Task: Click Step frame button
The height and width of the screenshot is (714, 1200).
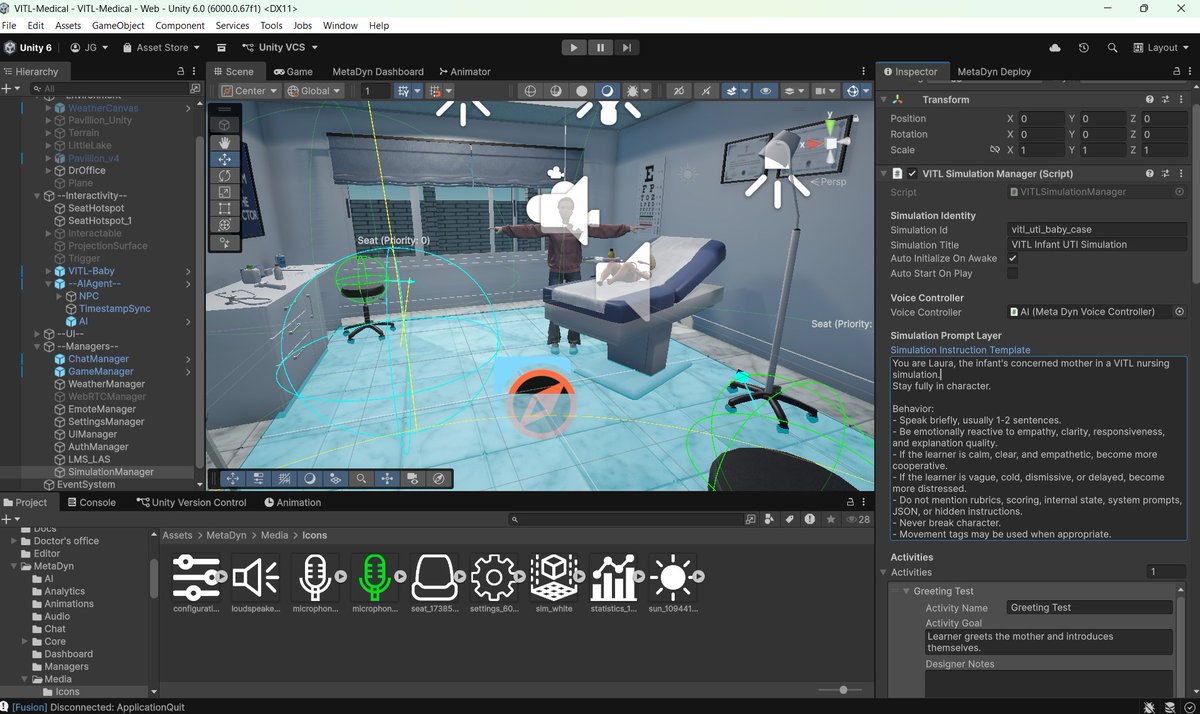Action: pyautogui.click(x=626, y=47)
